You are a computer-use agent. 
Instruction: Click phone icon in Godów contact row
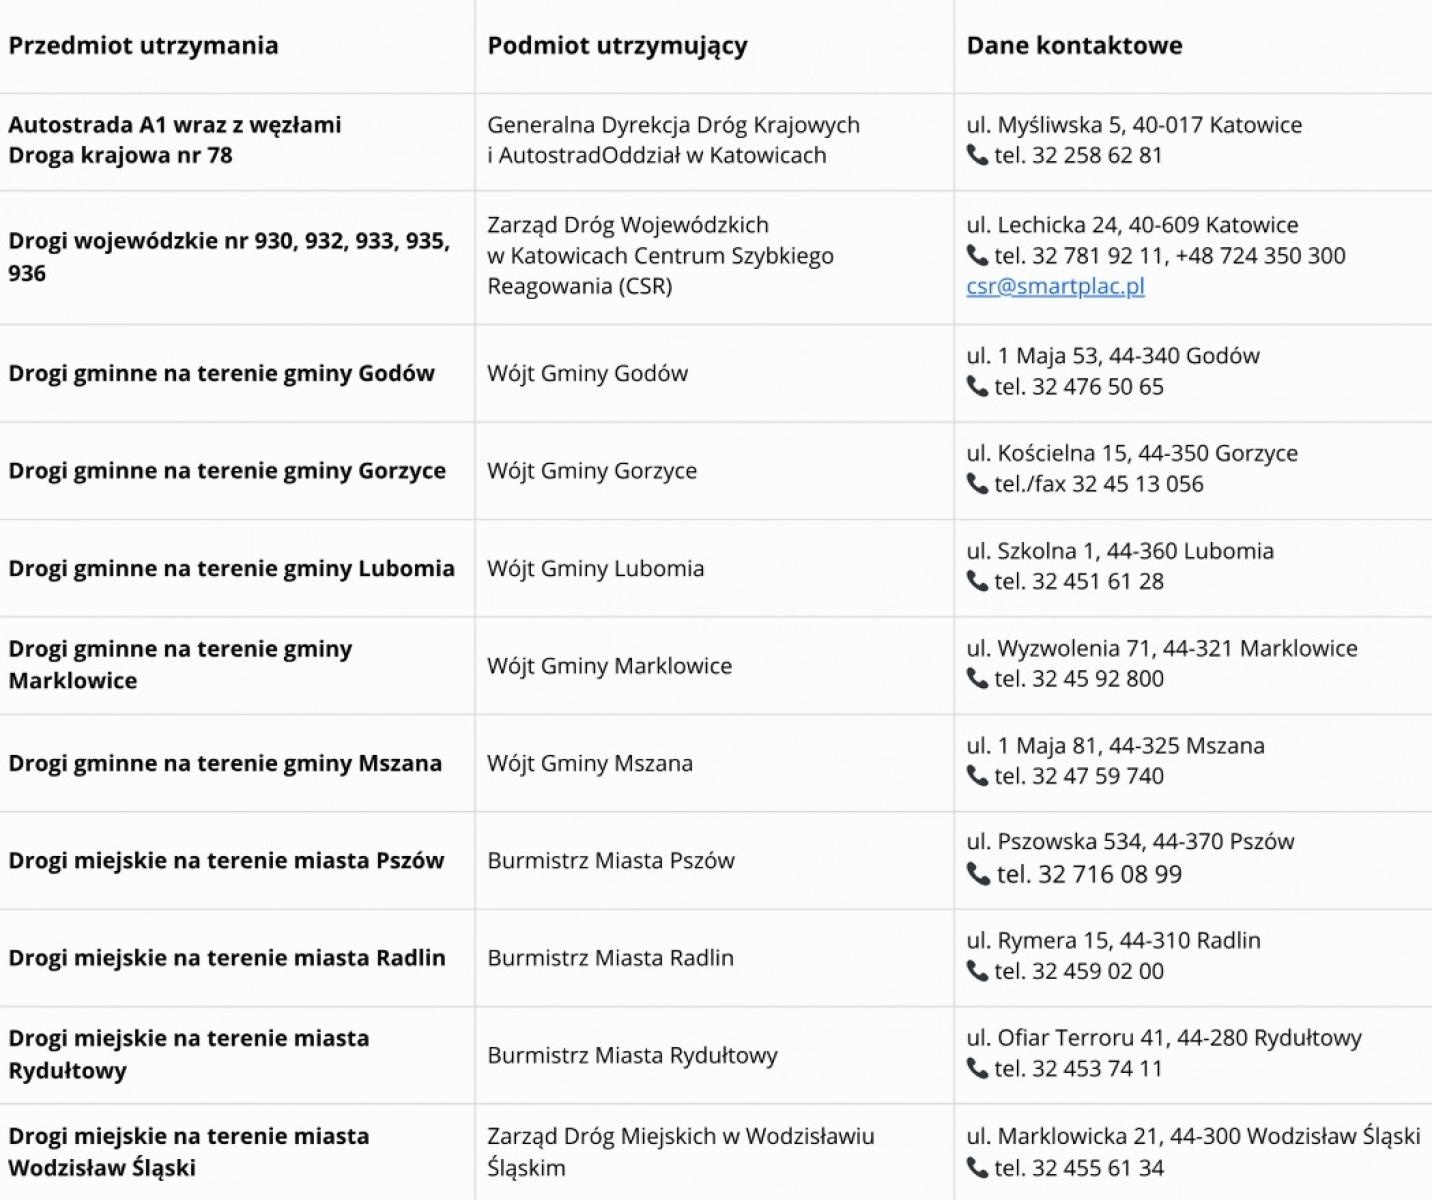(977, 386)
